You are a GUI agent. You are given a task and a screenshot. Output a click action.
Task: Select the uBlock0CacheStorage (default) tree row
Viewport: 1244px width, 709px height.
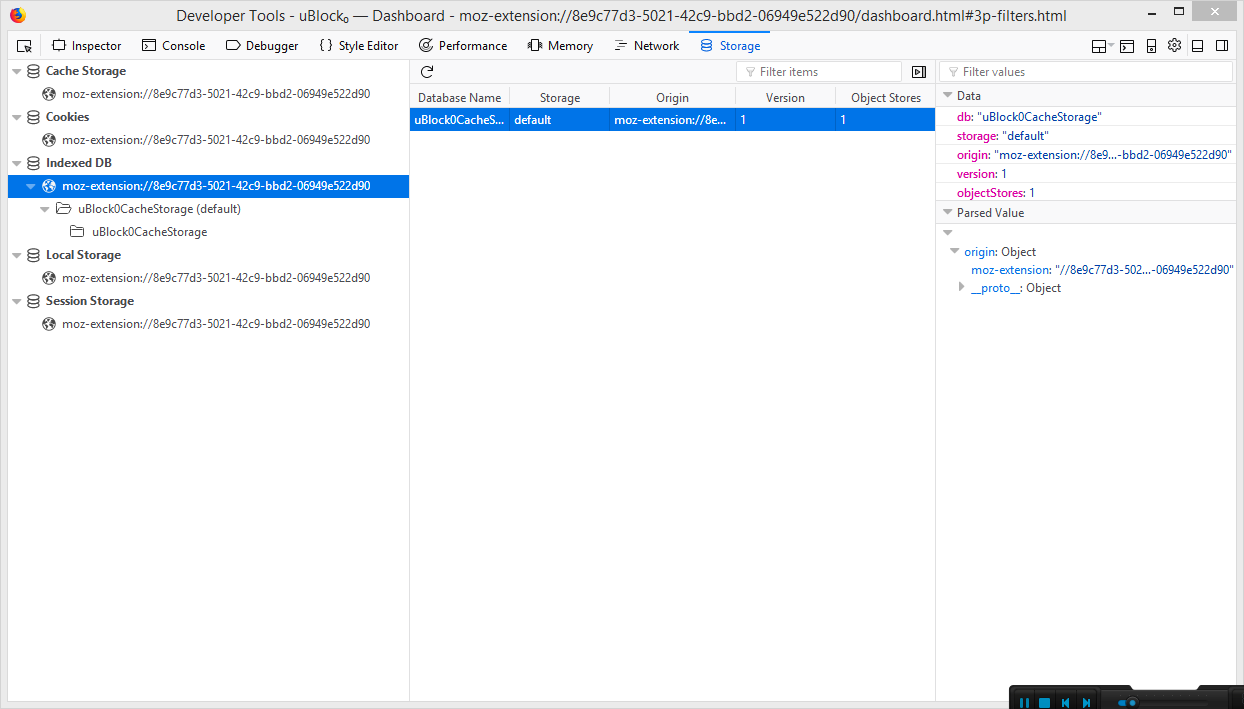tap(208, 209)
